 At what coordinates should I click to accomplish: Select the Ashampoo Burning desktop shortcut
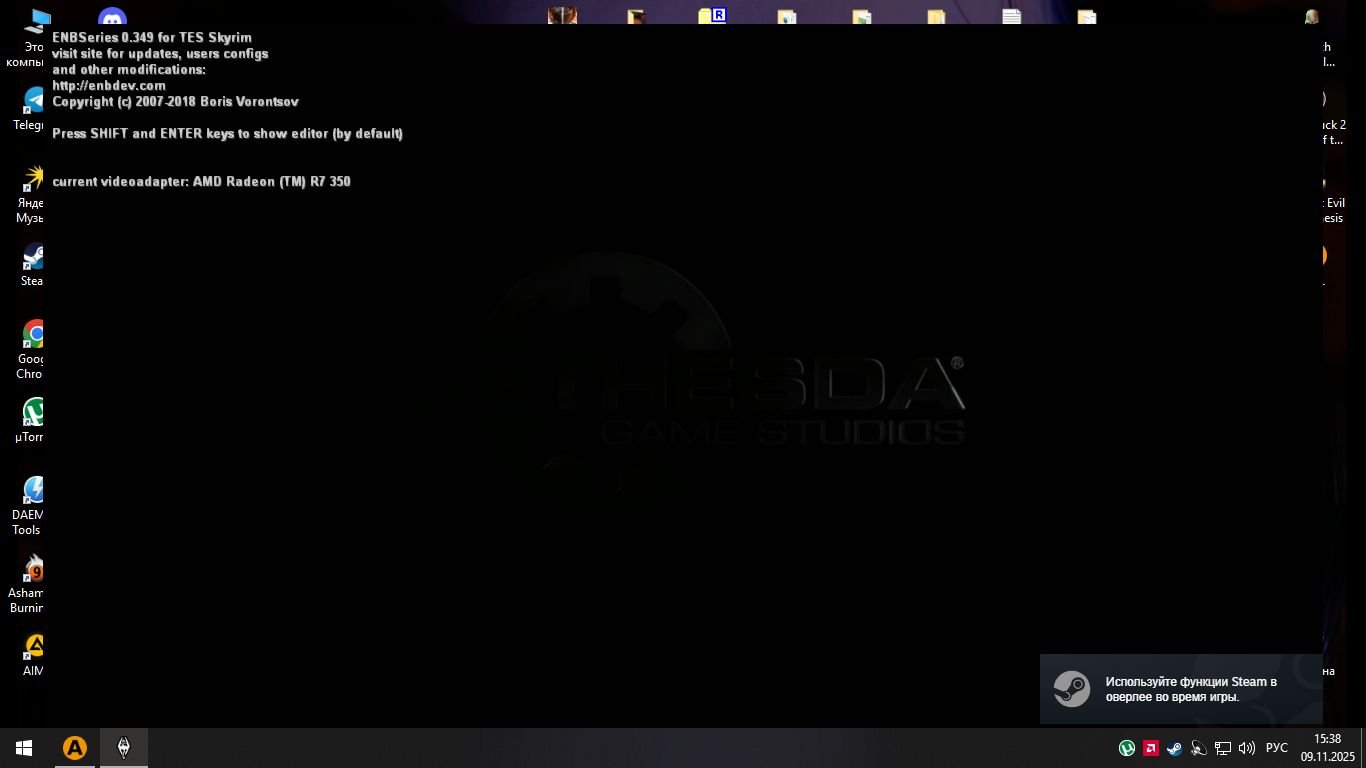pos(32,583)
